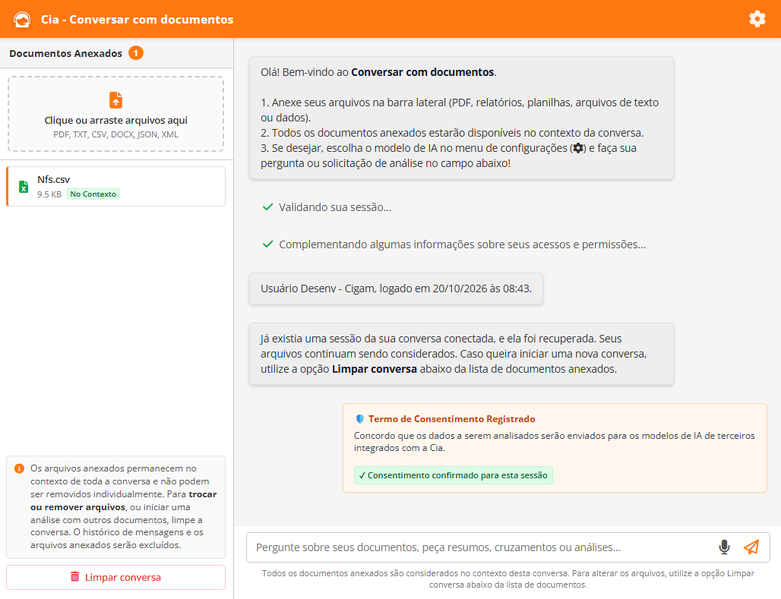Click the orange upload file icon

click(x=116, y=100)
